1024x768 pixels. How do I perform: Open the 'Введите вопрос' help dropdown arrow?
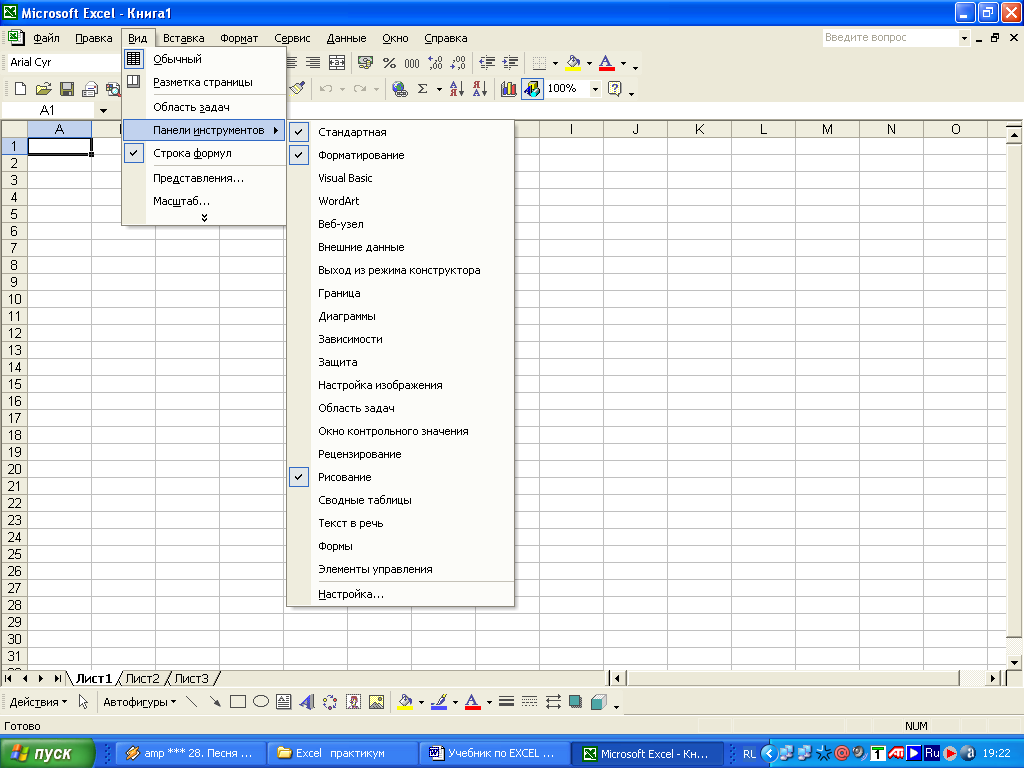click(x=964, y=38)
